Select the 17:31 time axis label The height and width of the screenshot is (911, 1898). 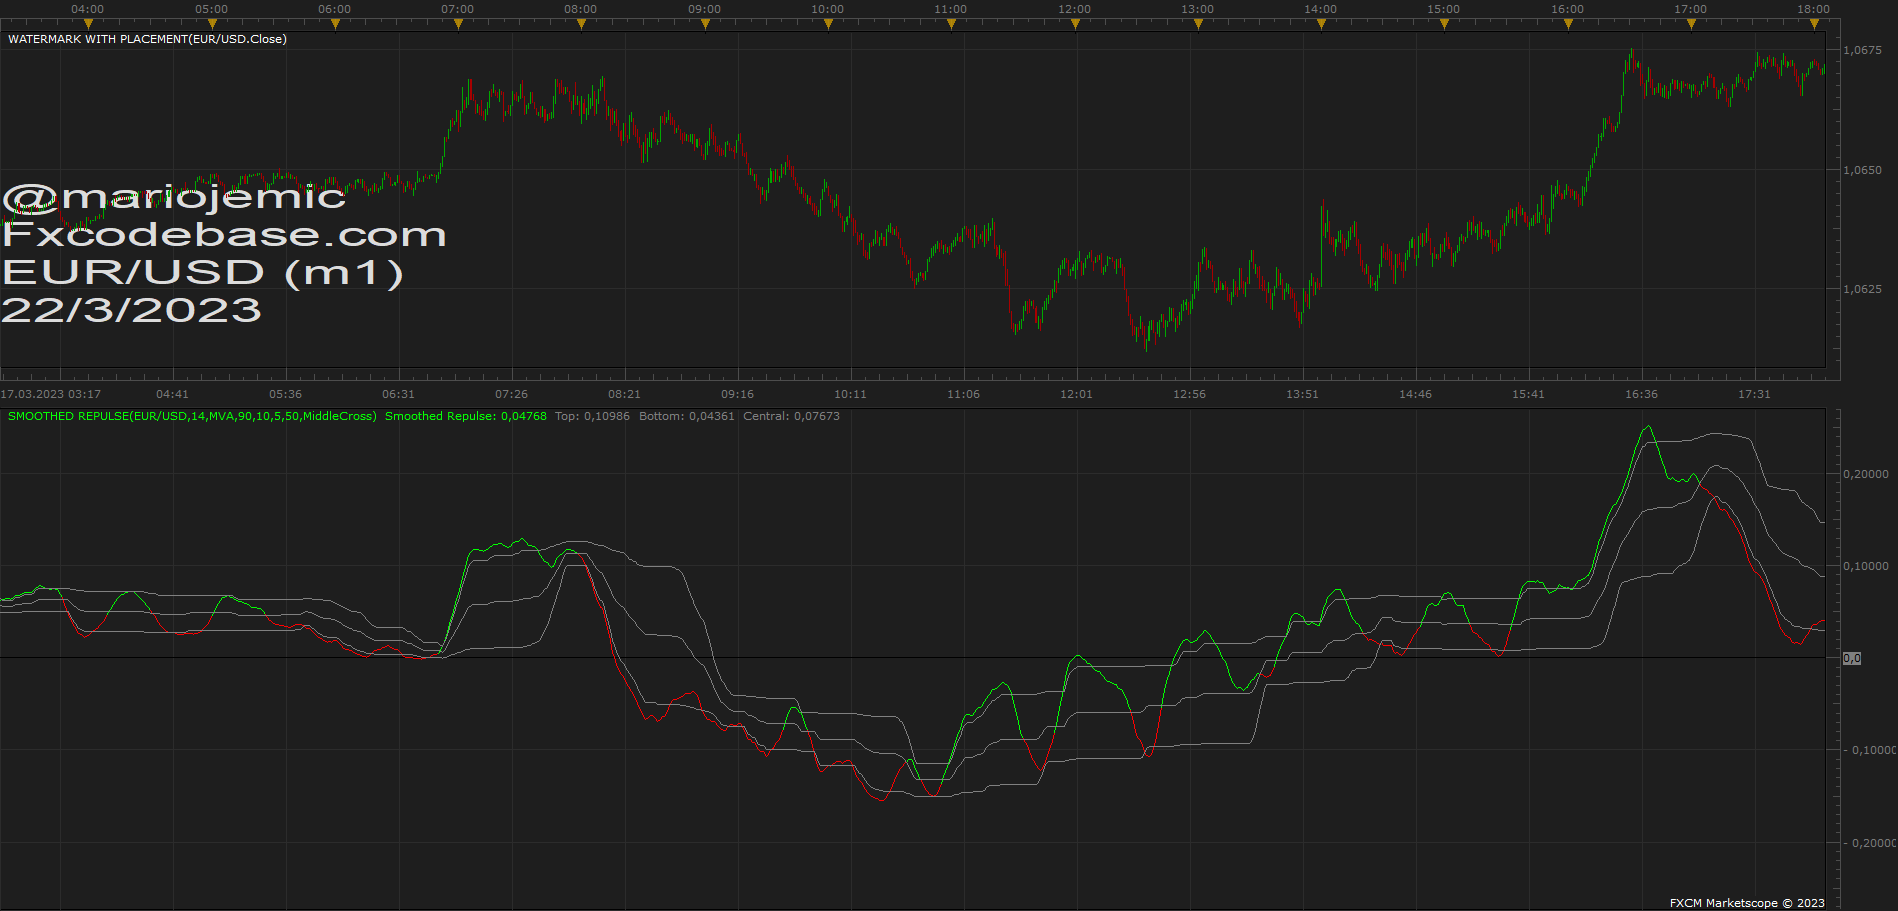coord(1754,394)
